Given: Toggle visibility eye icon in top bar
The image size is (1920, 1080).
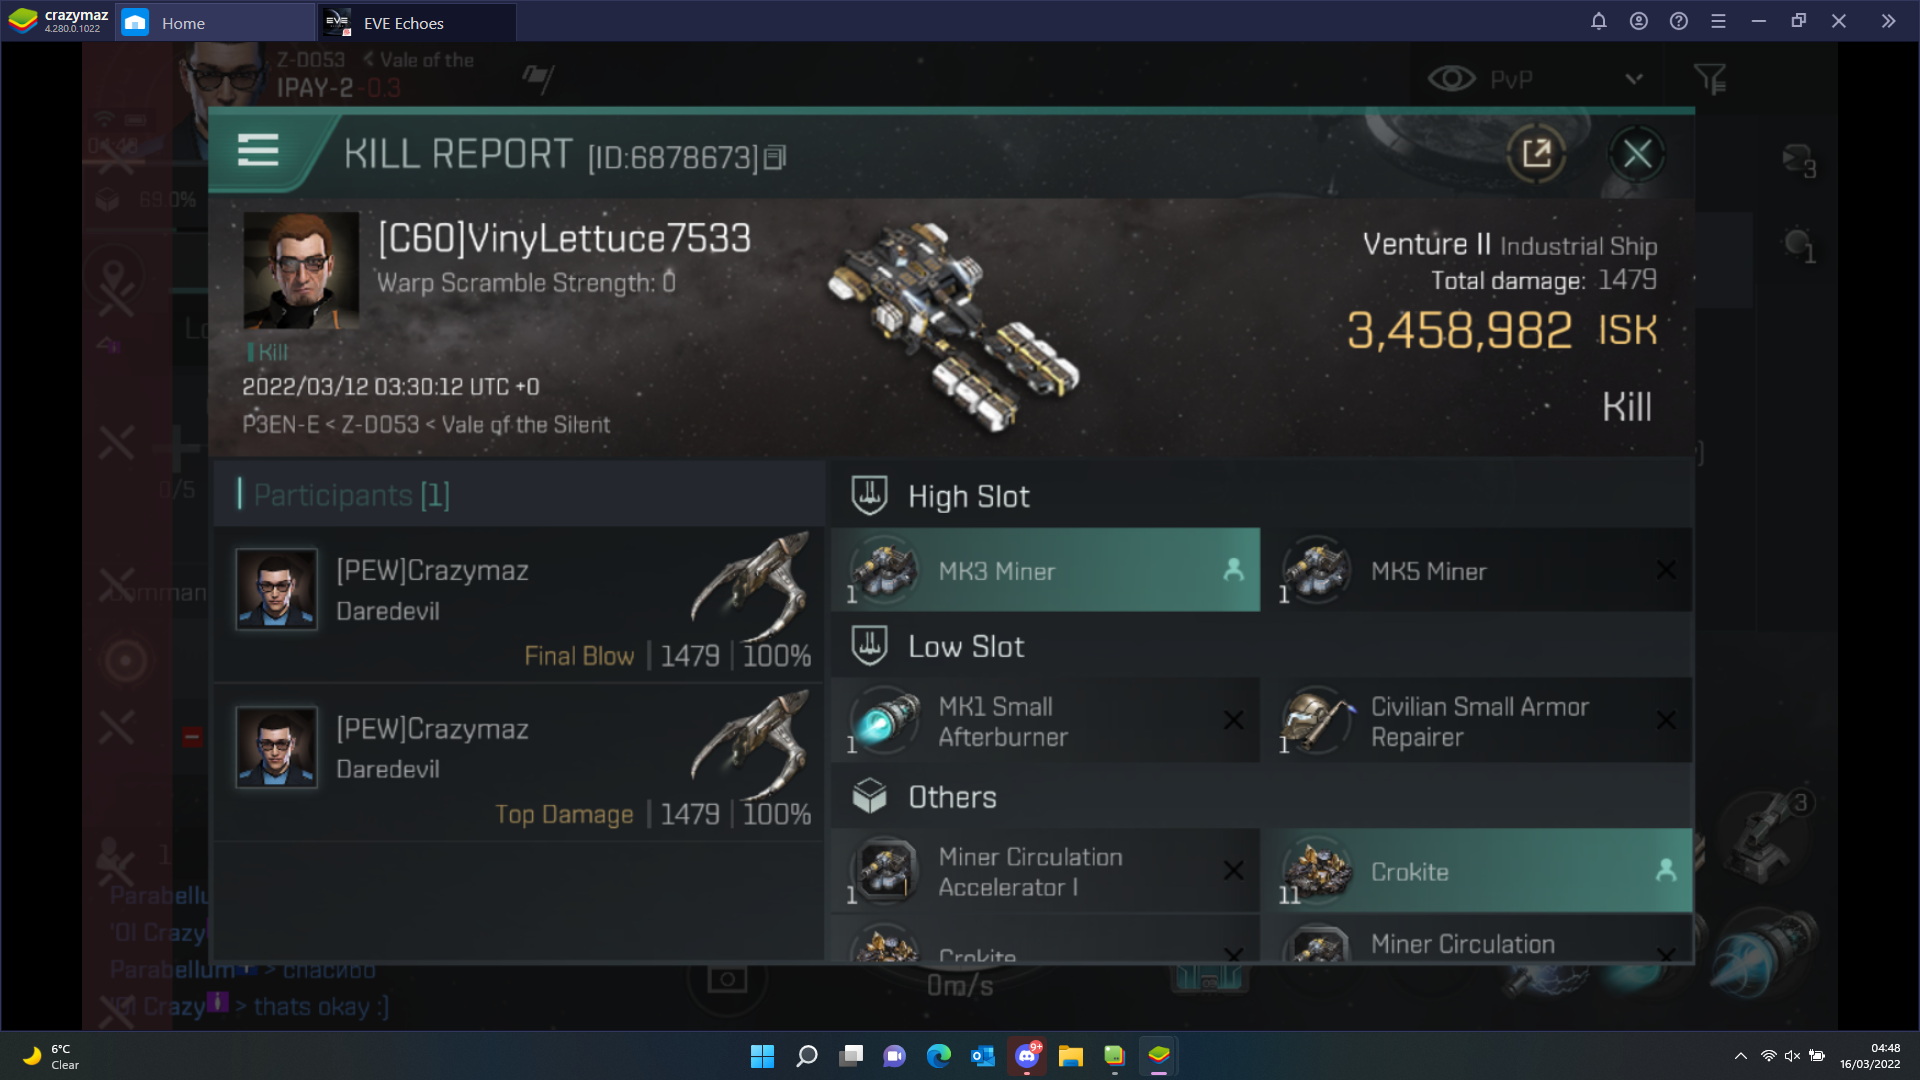Looking at the screenshot, I should tap(1452, 78).
